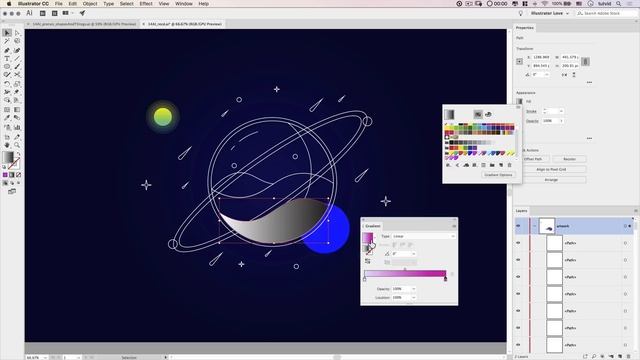Click Reverse Gradient icon in Gradient panel
The width and height of the screenshot is (640, 360).
[368, 261]
